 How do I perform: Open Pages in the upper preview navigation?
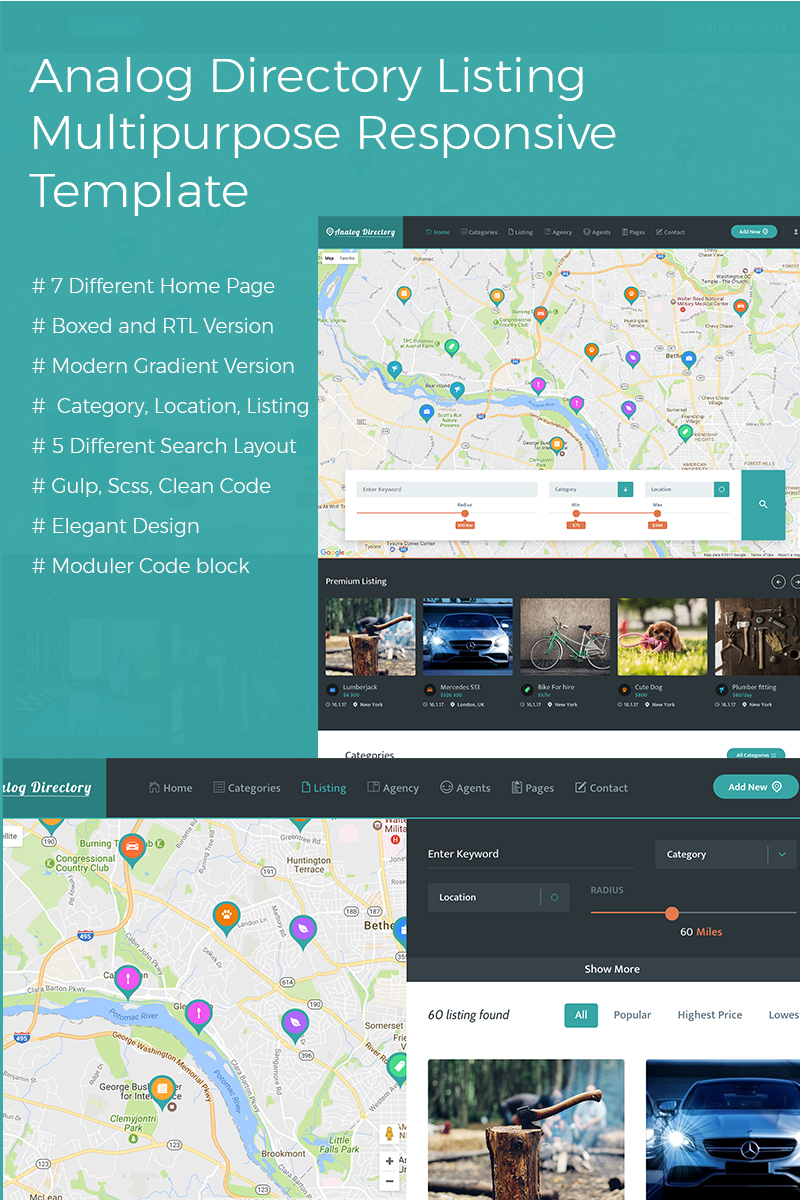[633, 232]
